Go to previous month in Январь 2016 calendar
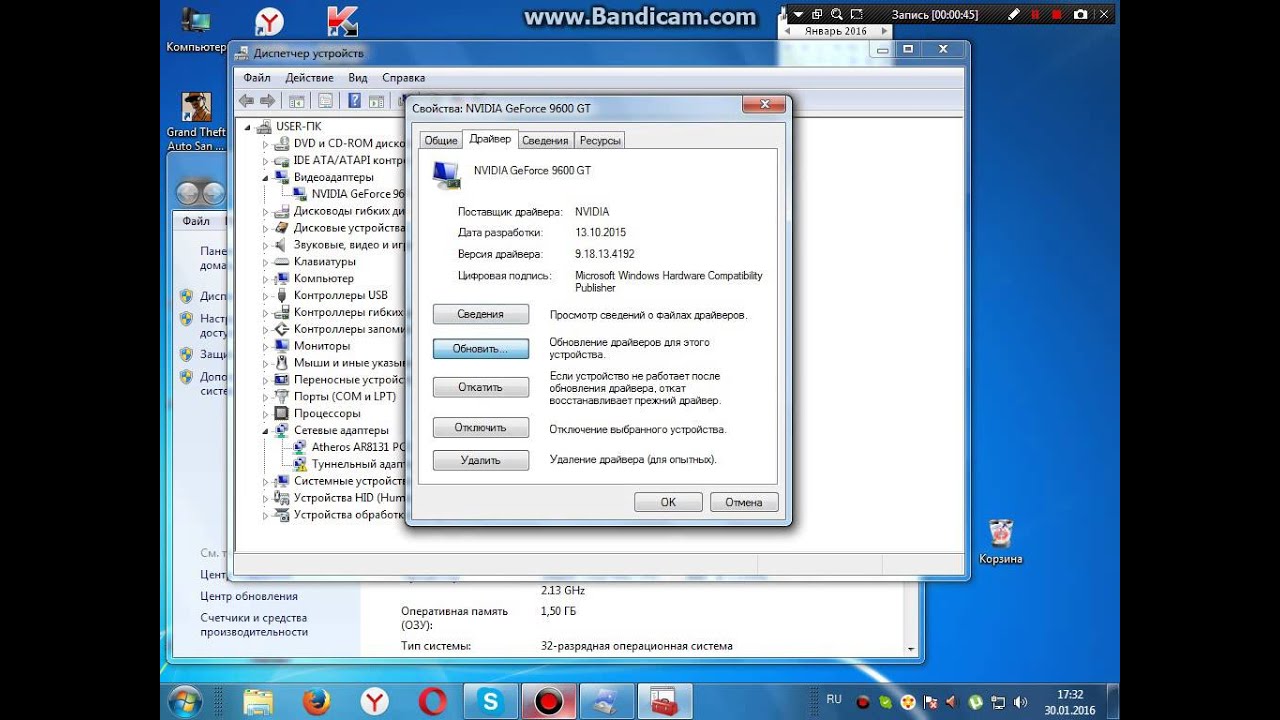1280x720 pixels. pyautogui.click(x=788, y=31)
